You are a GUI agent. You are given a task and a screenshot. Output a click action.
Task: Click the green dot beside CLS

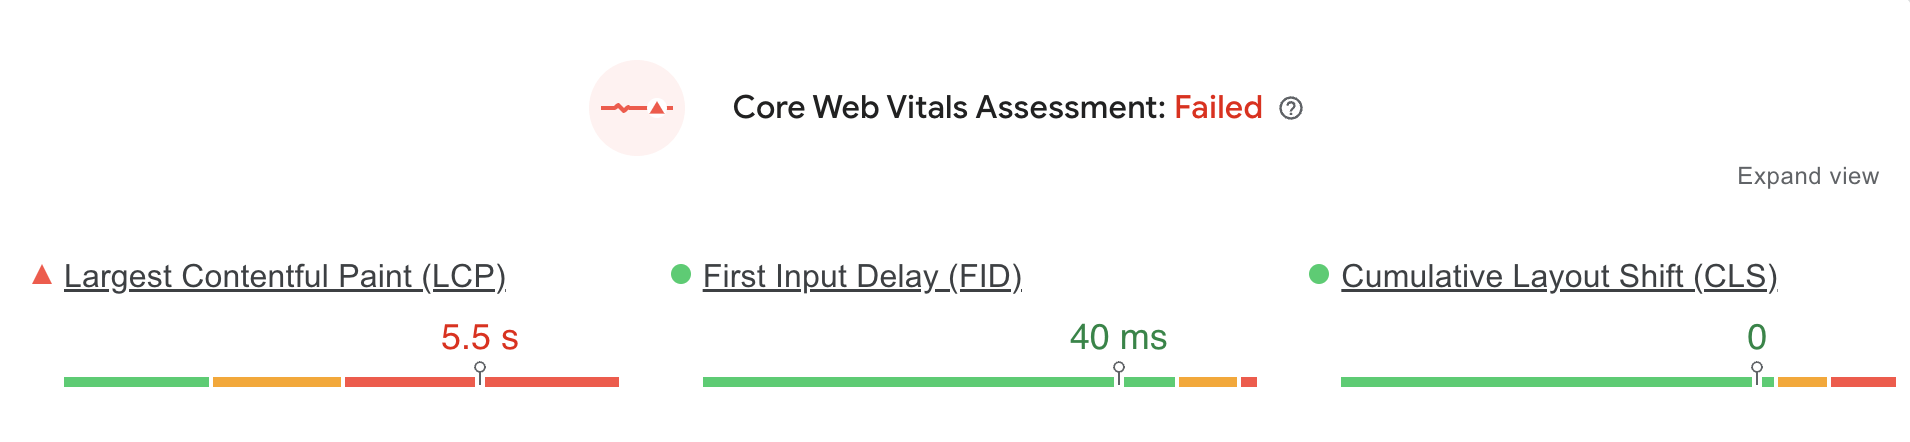point(1319,274)
